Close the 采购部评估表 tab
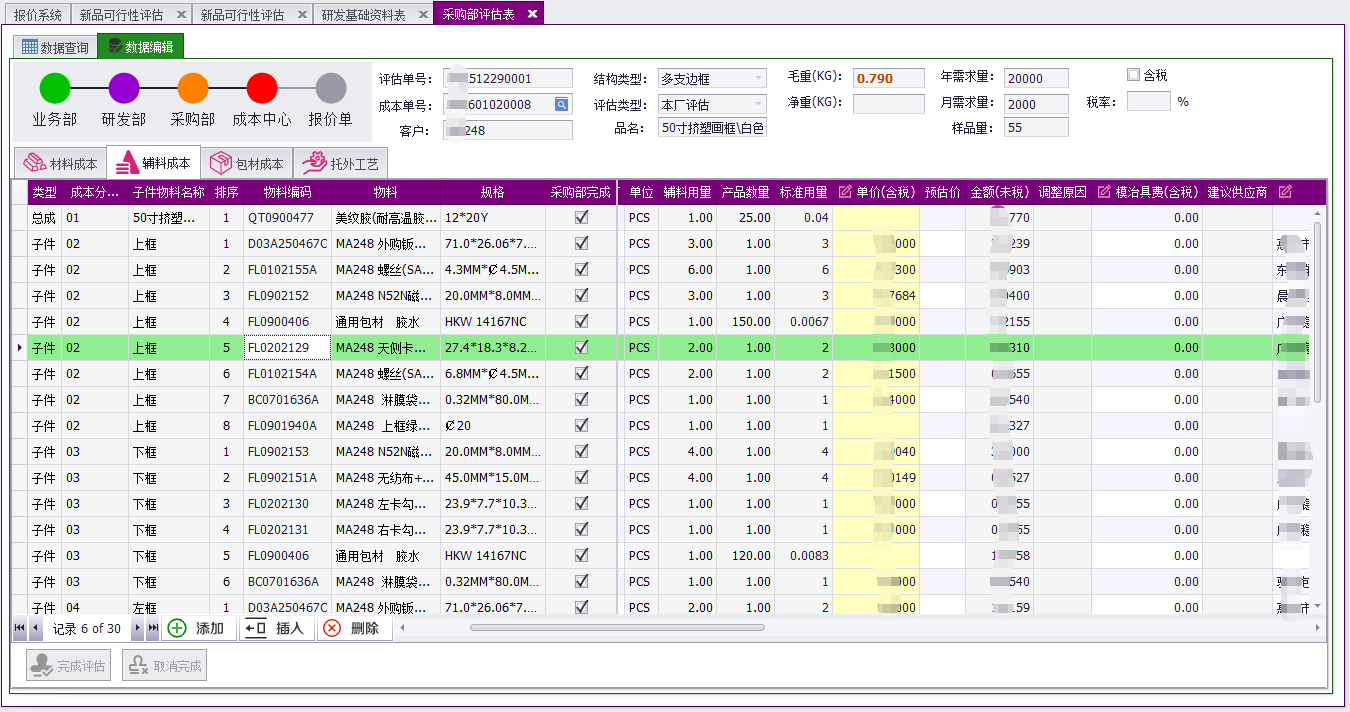This screenshot has width=1350, height=712. [532, 14]
